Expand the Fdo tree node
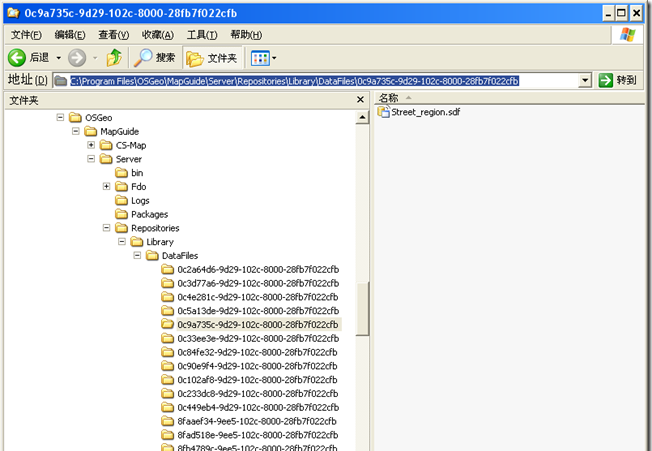This screenshot has height=451, width=652. (106, 186)
